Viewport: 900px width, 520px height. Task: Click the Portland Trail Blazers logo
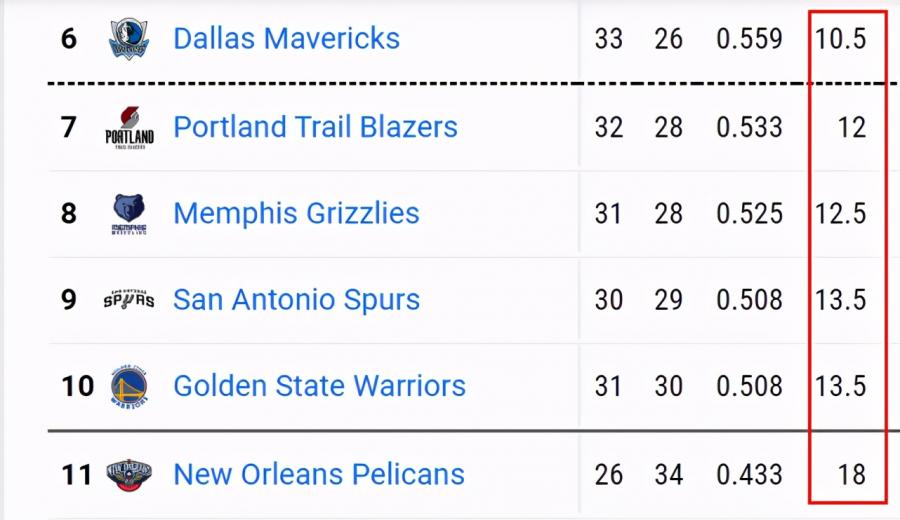click(129, 127)
